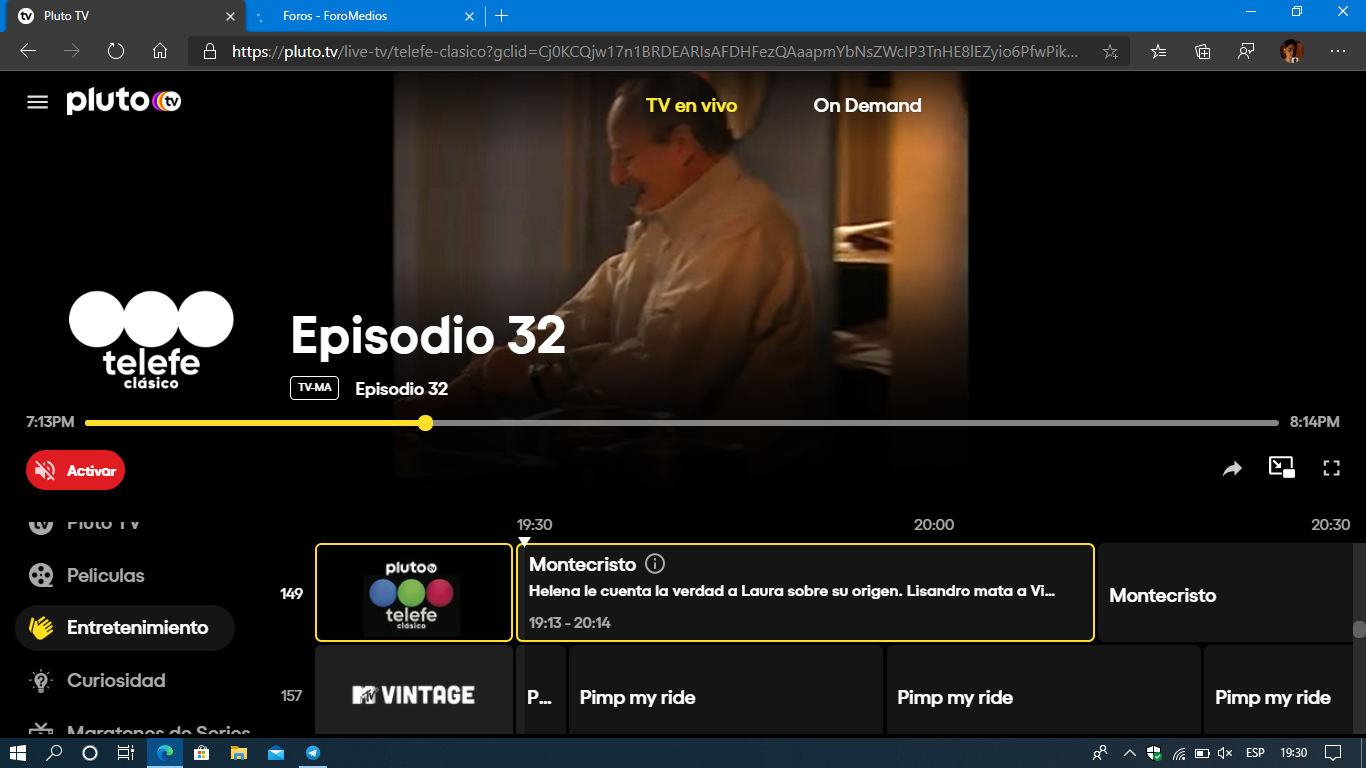Go to the browser home page
The image size is (1366, 768).
click(x=160, y=51)
